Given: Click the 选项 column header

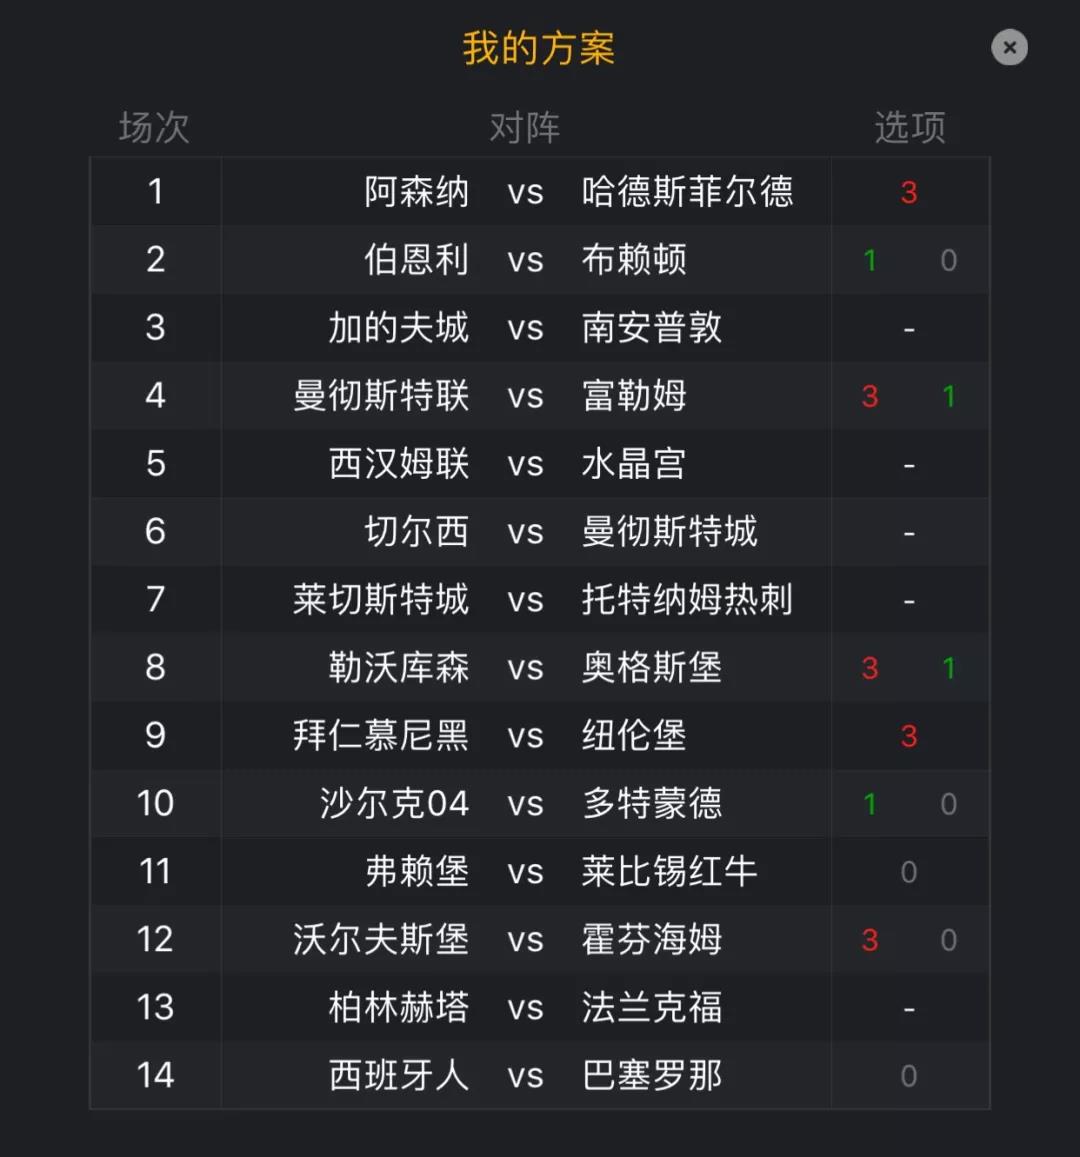Looking at the screenshot, I should coord(910,128).
